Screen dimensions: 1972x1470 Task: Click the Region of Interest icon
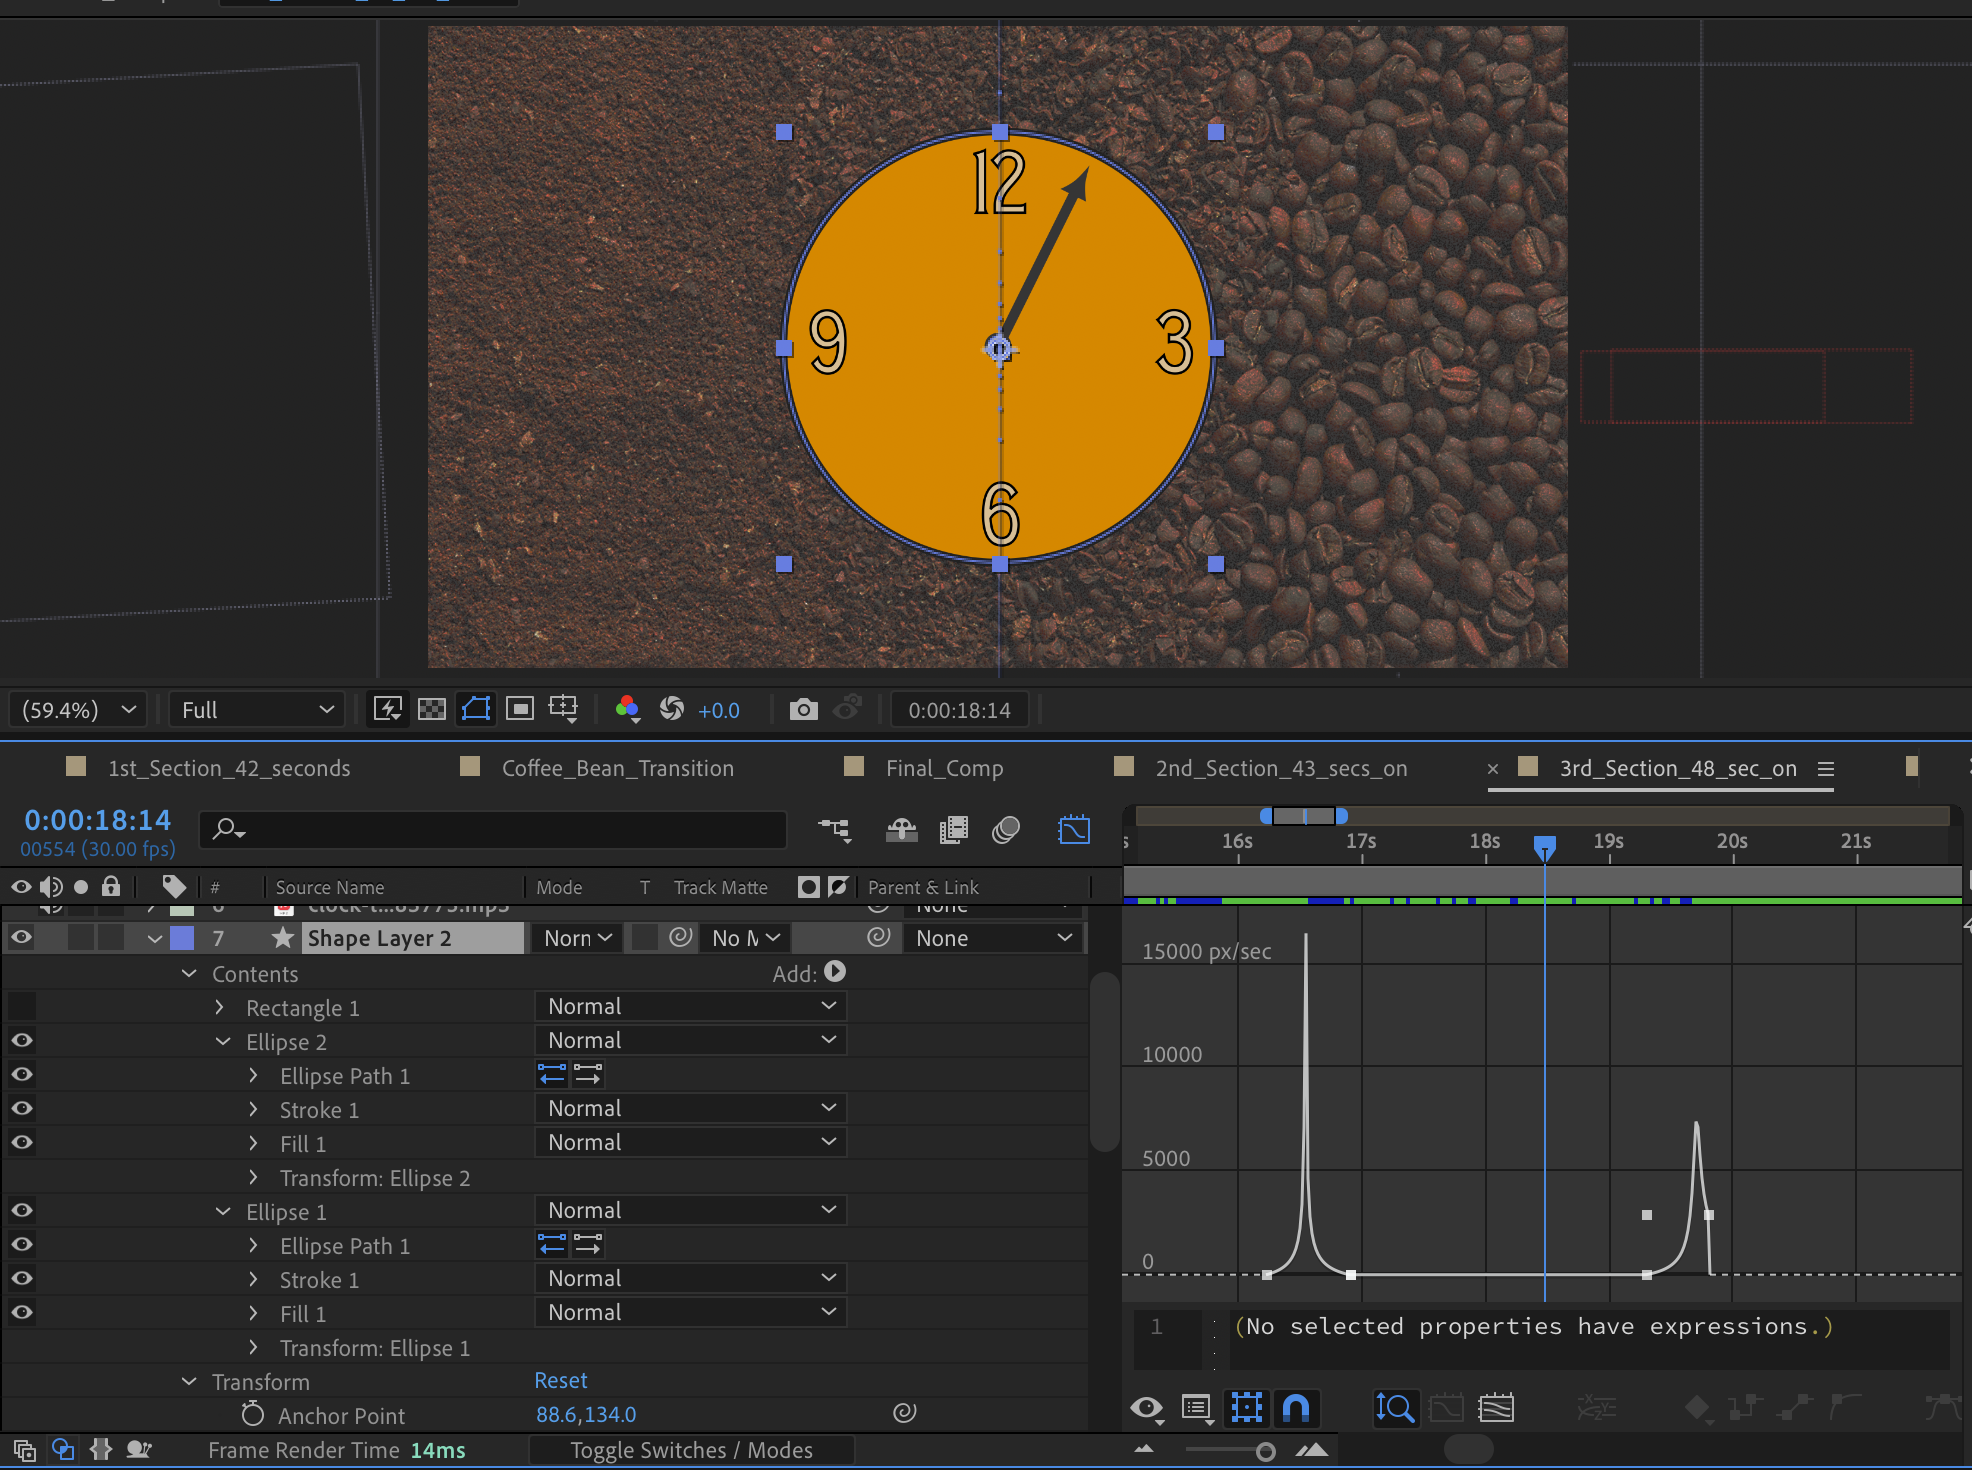519,710
